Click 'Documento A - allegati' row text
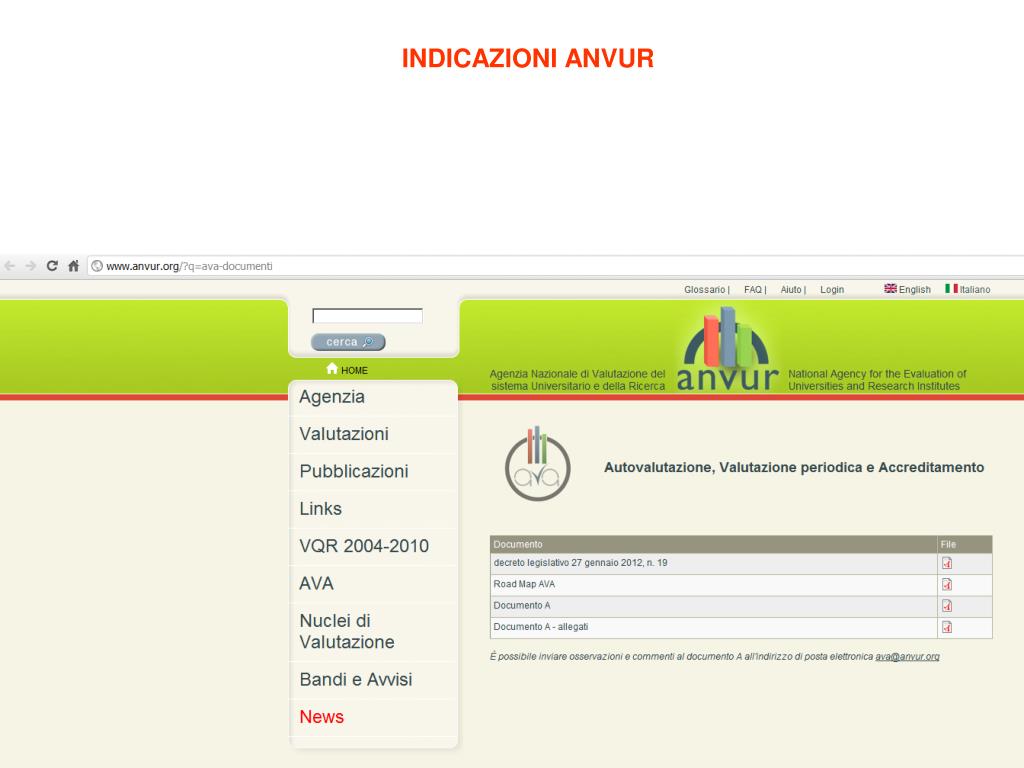The image size is (1024, 768). (541, 627)
